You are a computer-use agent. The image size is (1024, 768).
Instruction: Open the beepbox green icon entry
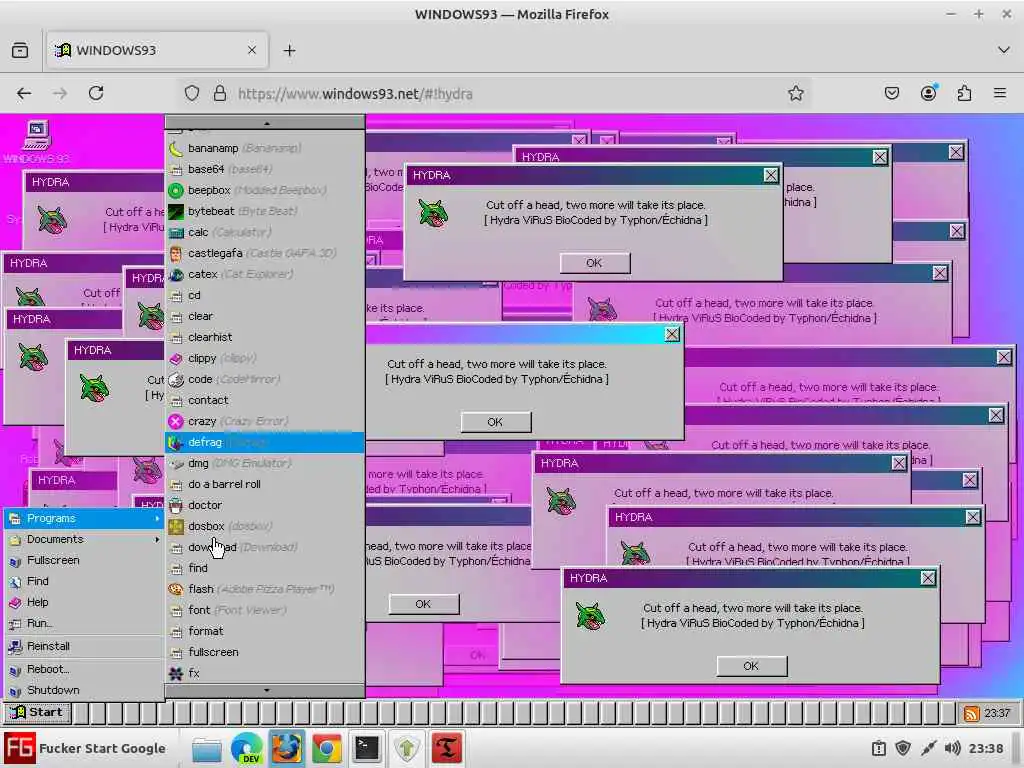click(x=264, y=190)
